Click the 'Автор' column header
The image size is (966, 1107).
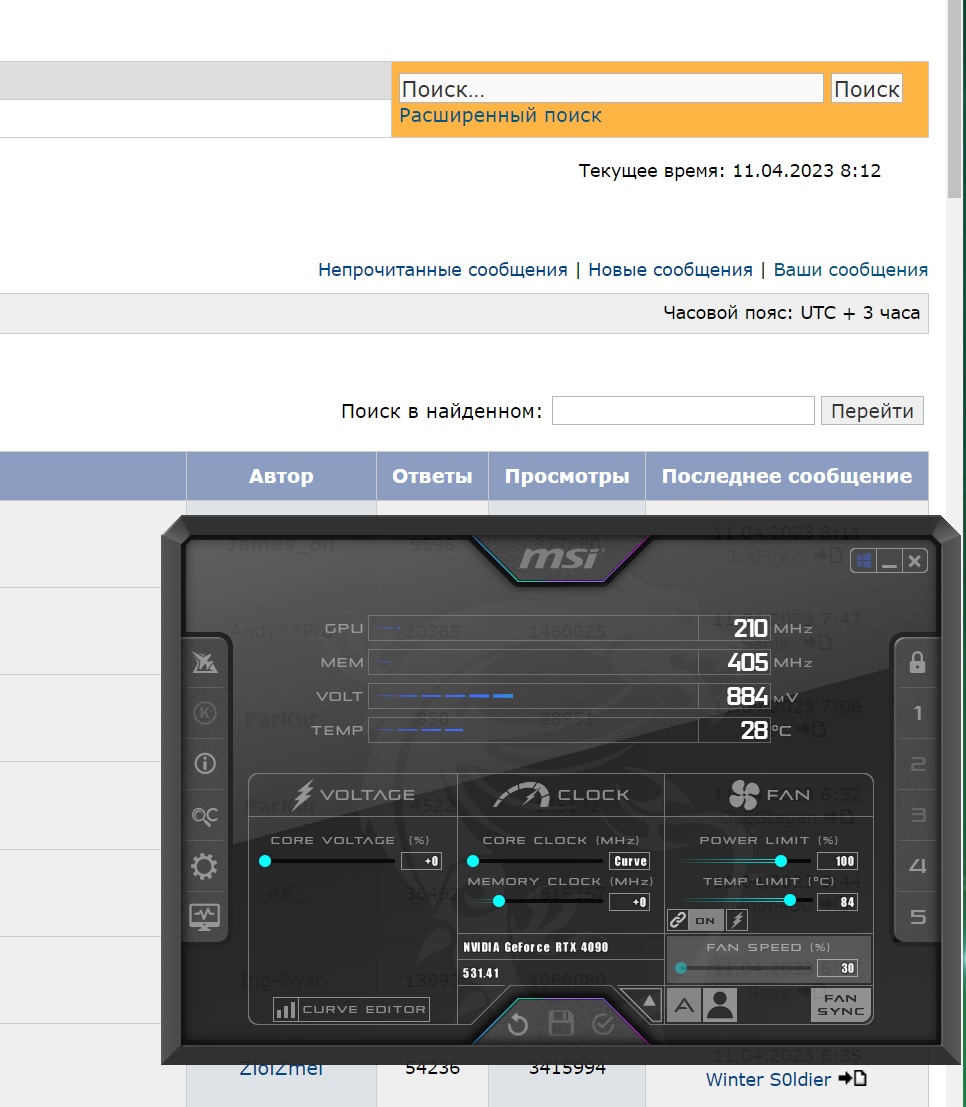(x=281, y=476)
